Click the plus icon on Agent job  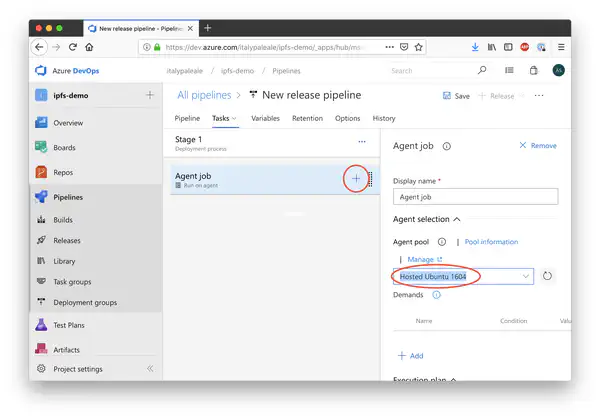pyautogui.click(x=355, y=178)
